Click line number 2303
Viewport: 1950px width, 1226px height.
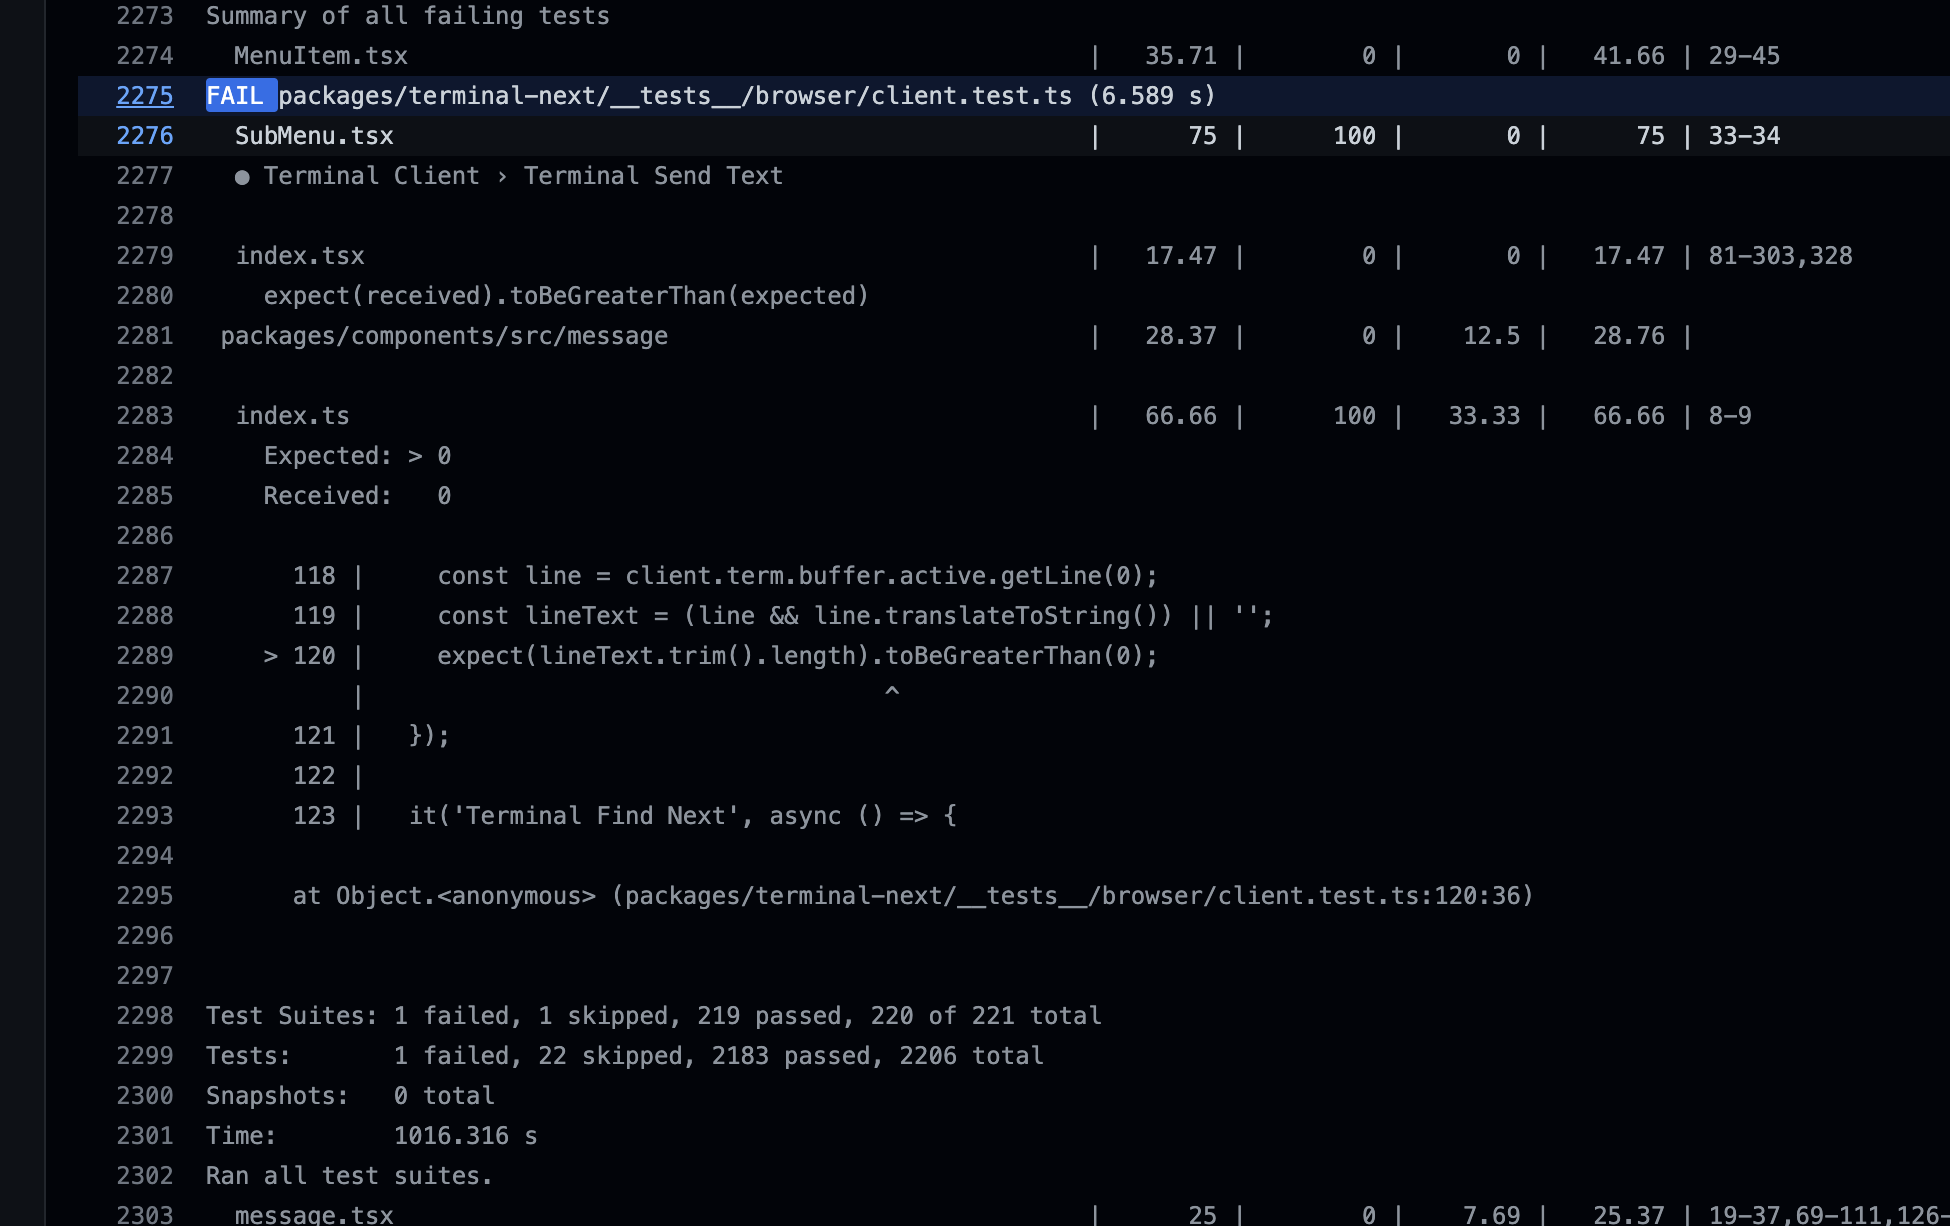(x=145, y=1214)
